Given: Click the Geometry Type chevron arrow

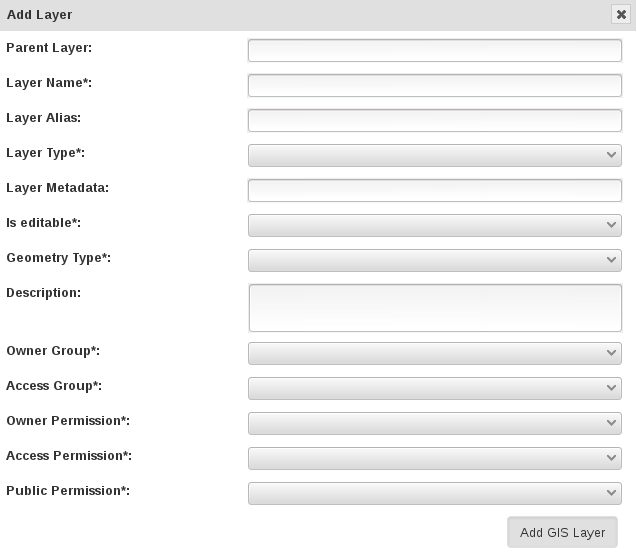Looking at the screenshot, I should [611, 260].
